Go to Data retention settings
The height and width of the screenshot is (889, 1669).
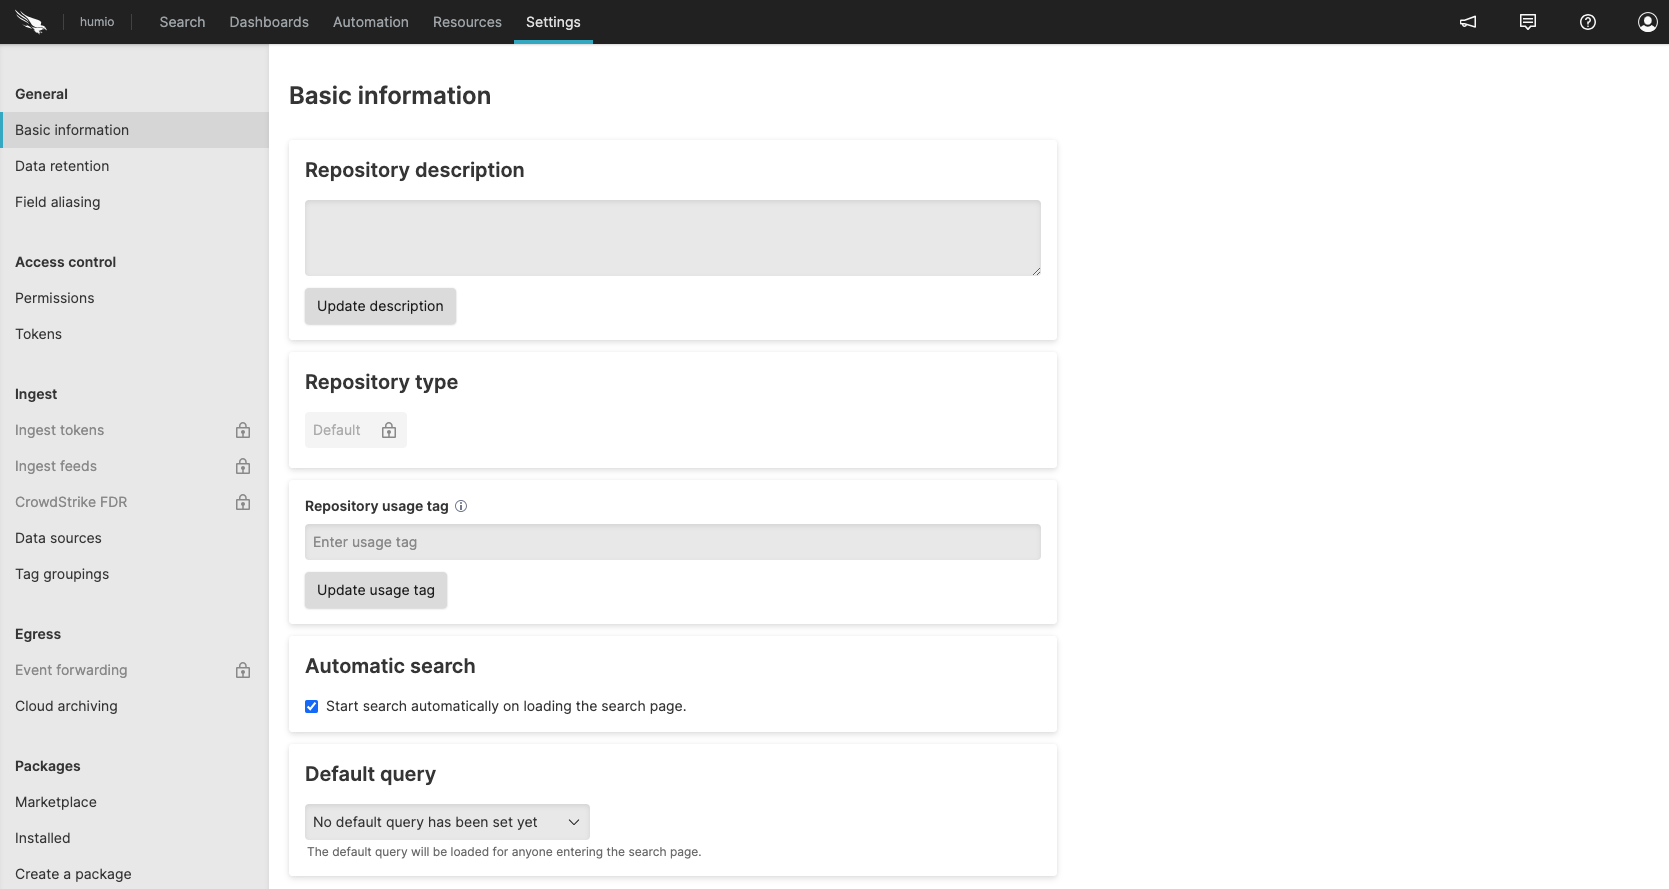tap(62, 166)
